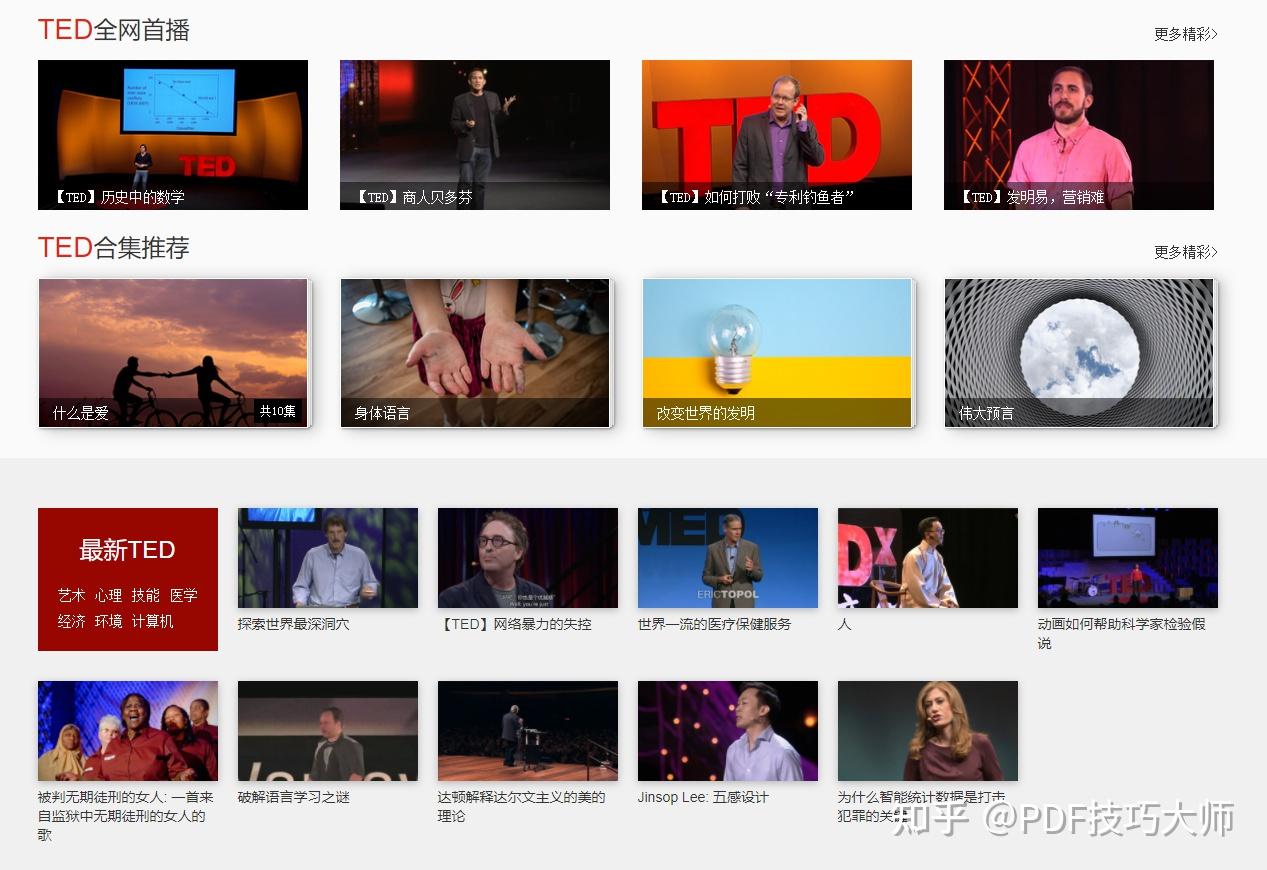1267x870 pixels.
Task: Open more in TED合集推荐 section
Action: [1185, 252]
